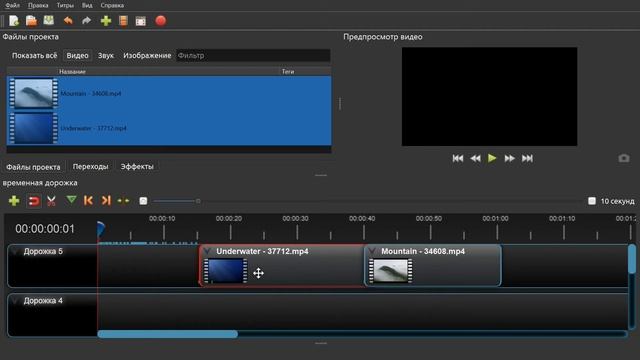Screen dimensions: 640x360
Task: Select the Underwater clip on the timeline
Action: click(x=282, y=265)
